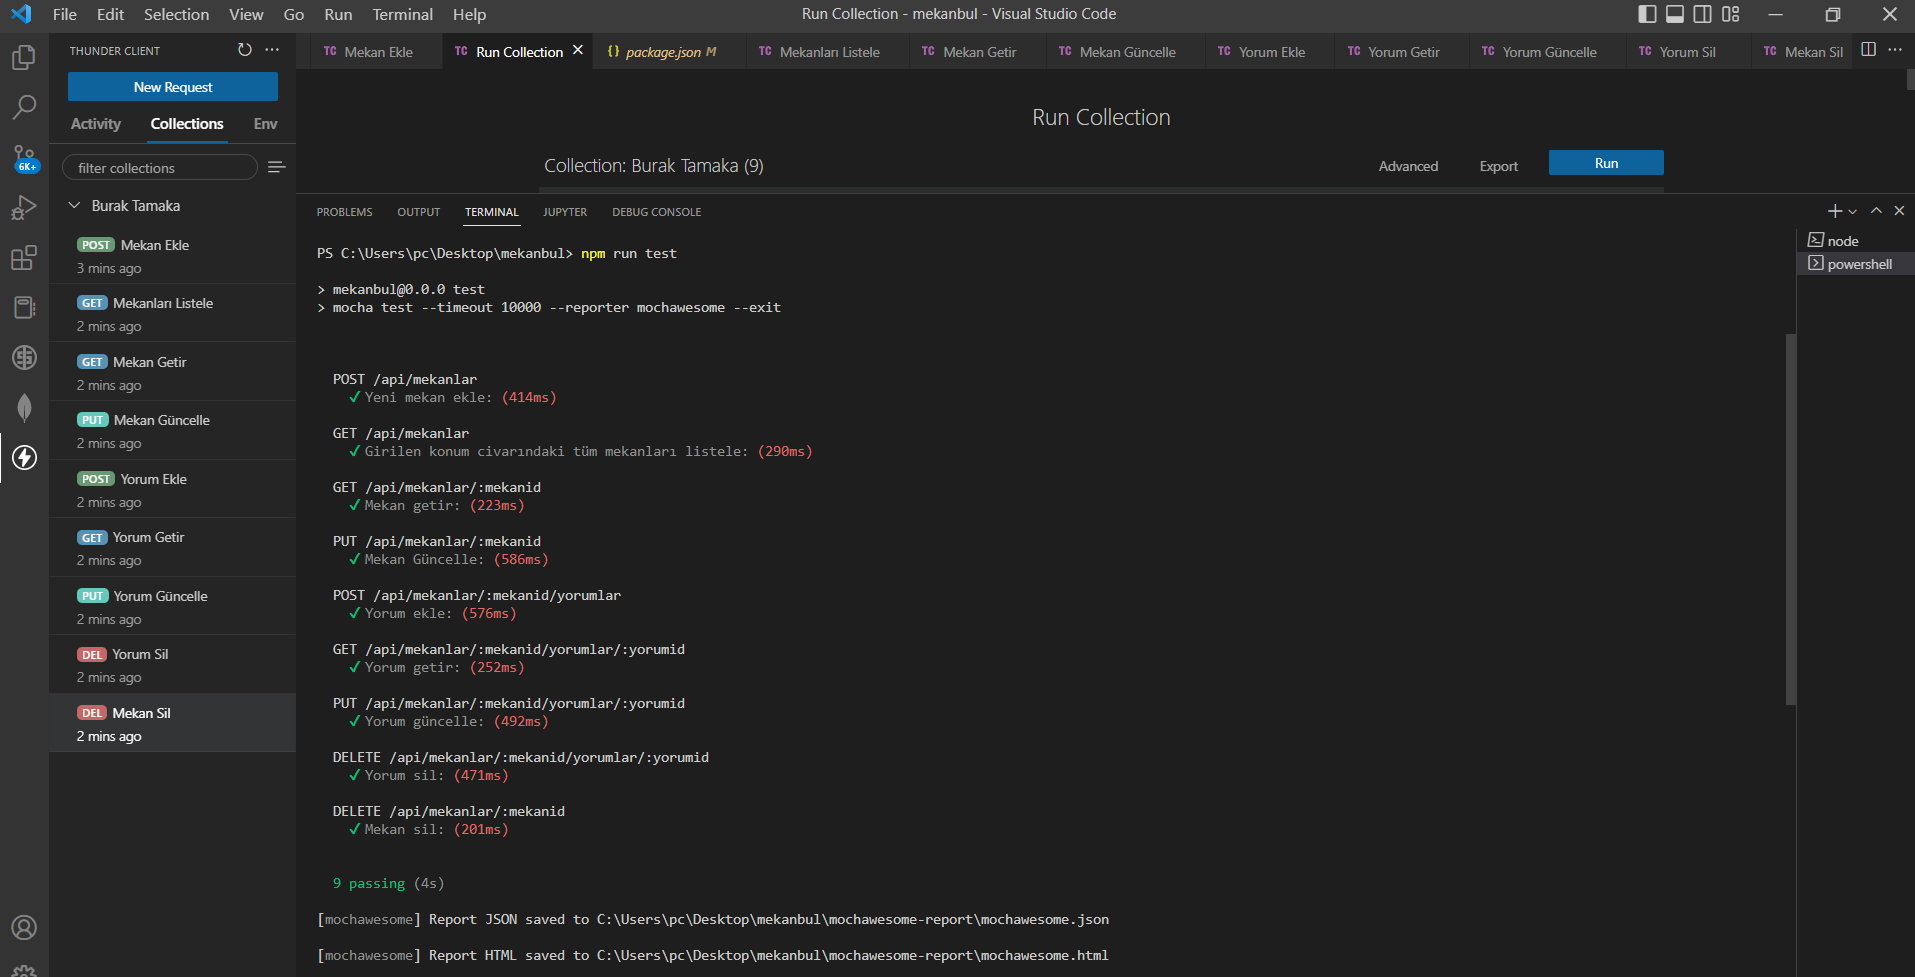The image size is (1915, 977).
Task: Open the Run and Debug view
Action: [24, 207]
